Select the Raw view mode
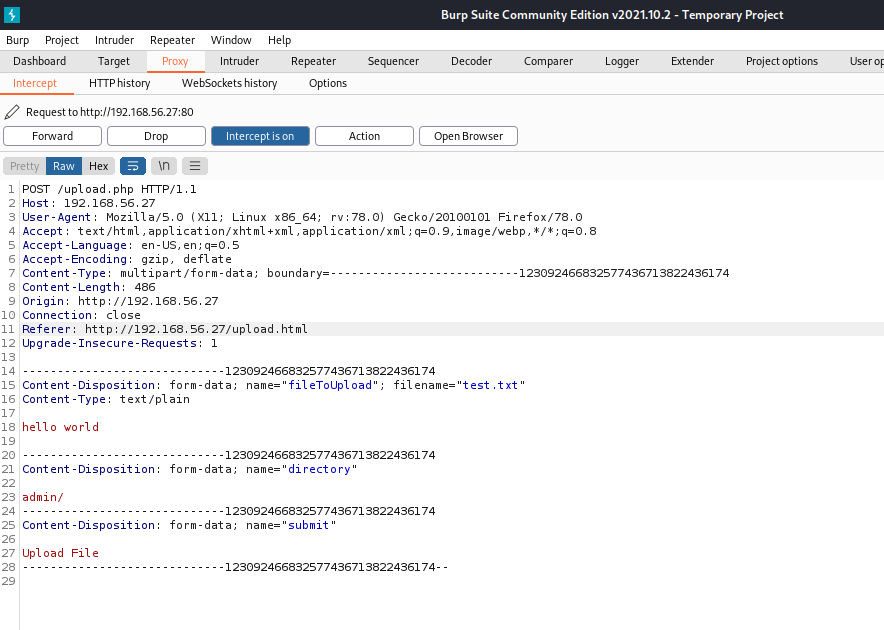 pyautogui.click(x=64, y=166)
